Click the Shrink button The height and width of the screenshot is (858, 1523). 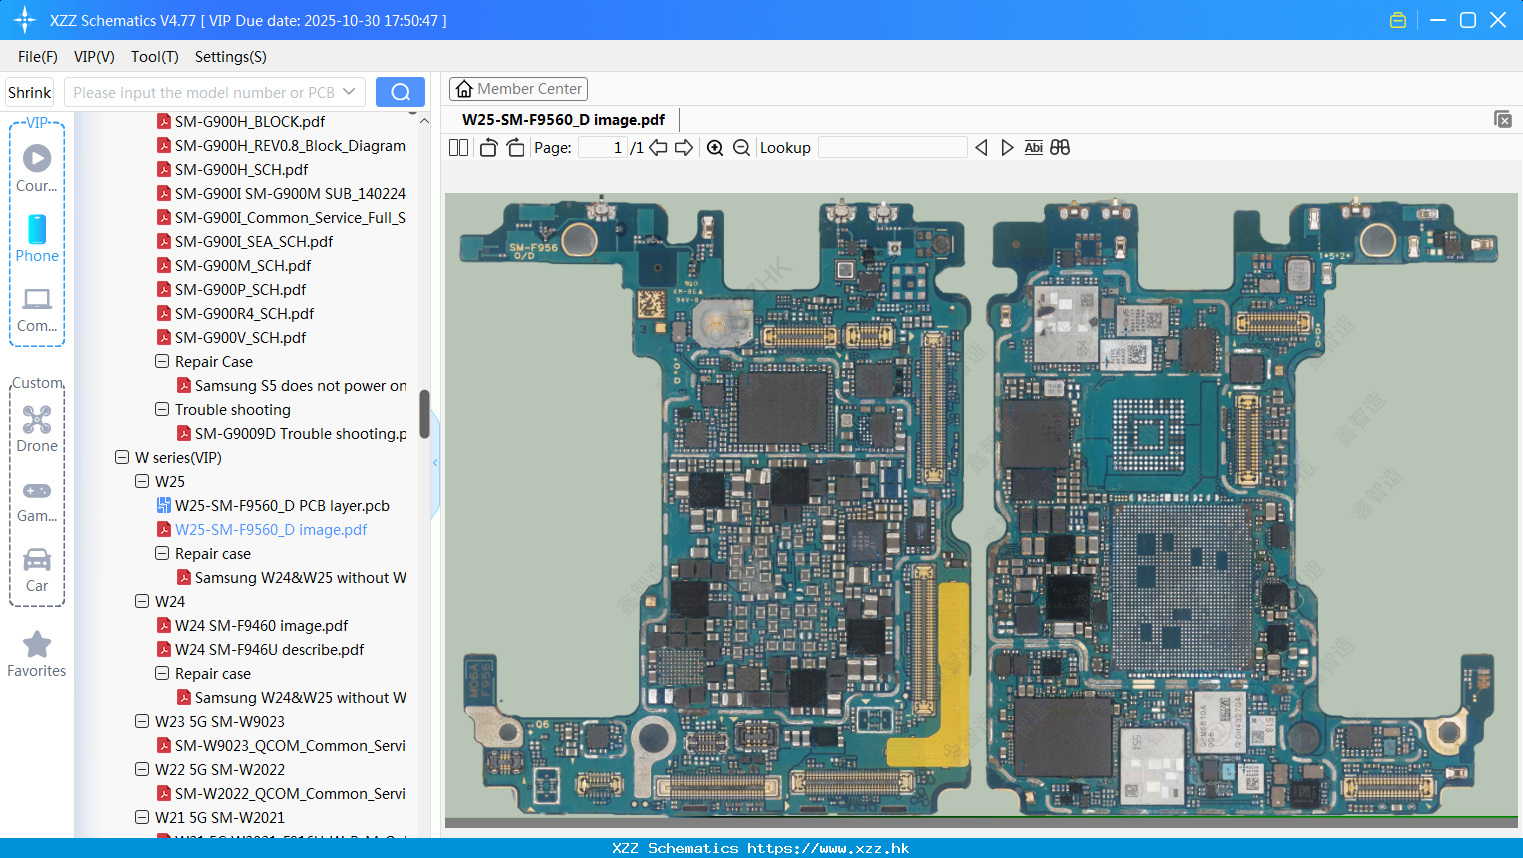tap(30, 92)
